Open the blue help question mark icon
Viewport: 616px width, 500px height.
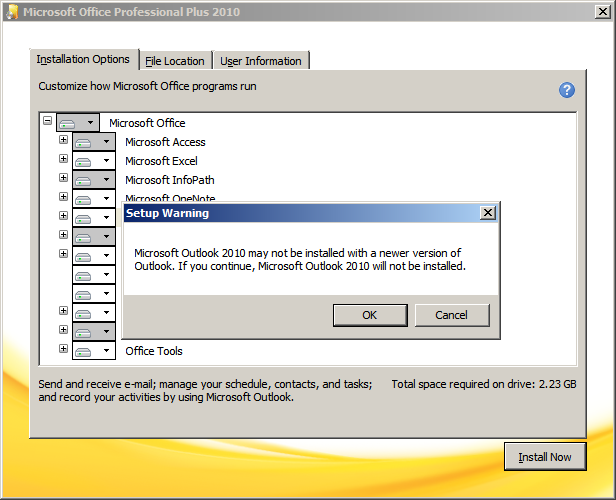[566, 90]
